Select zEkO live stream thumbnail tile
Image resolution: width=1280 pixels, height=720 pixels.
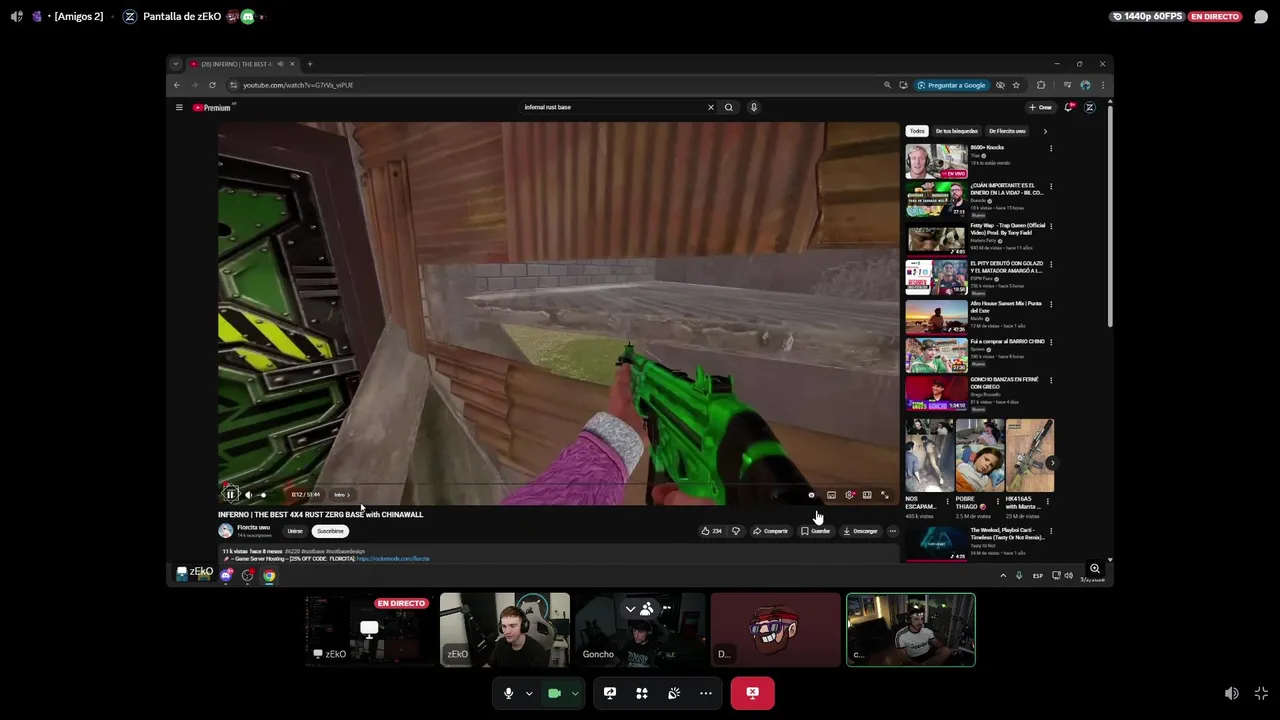click(369, 630)
